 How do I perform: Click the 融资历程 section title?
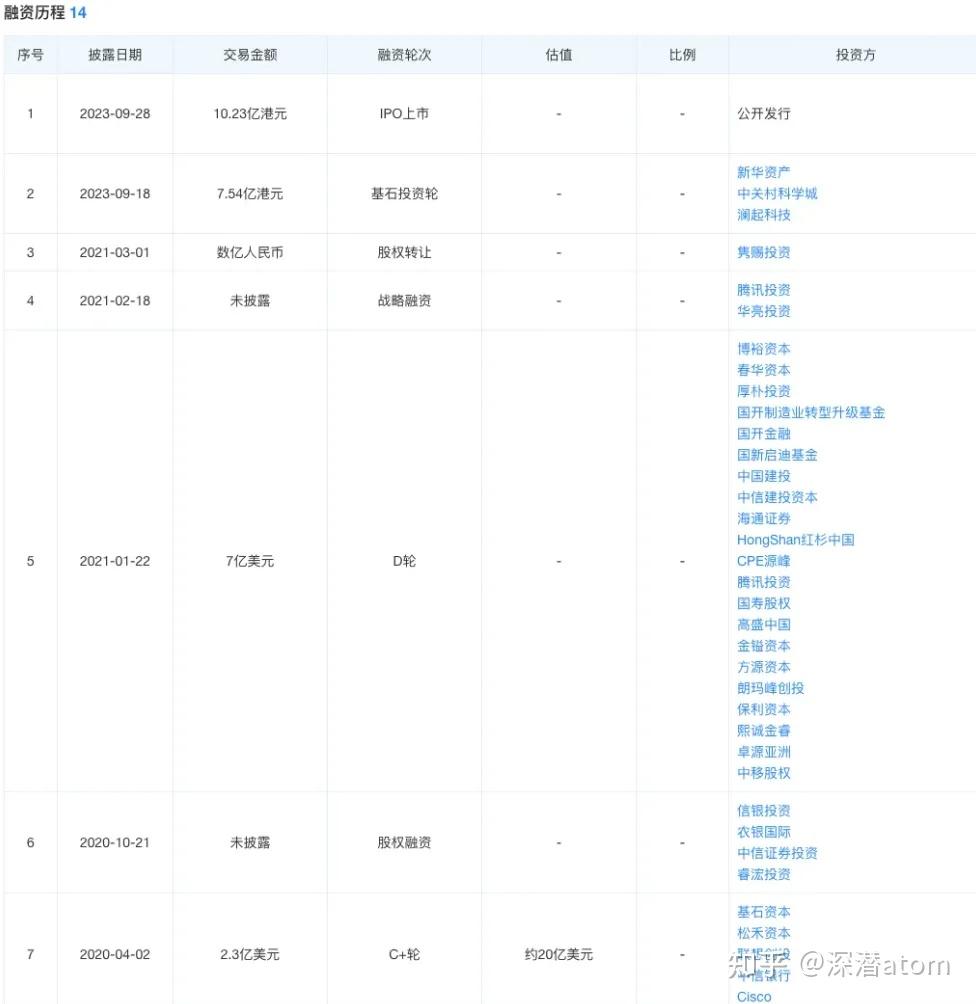tap(35, 13)
